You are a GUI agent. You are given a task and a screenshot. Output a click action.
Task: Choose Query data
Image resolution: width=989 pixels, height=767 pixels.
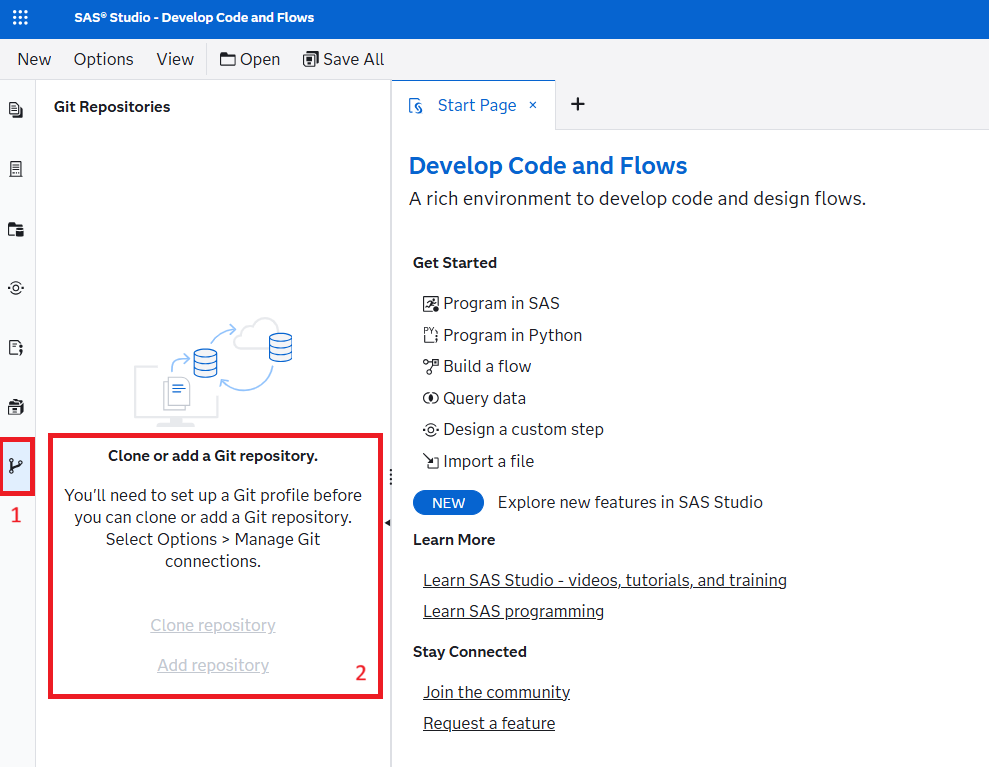coord(484,398)
